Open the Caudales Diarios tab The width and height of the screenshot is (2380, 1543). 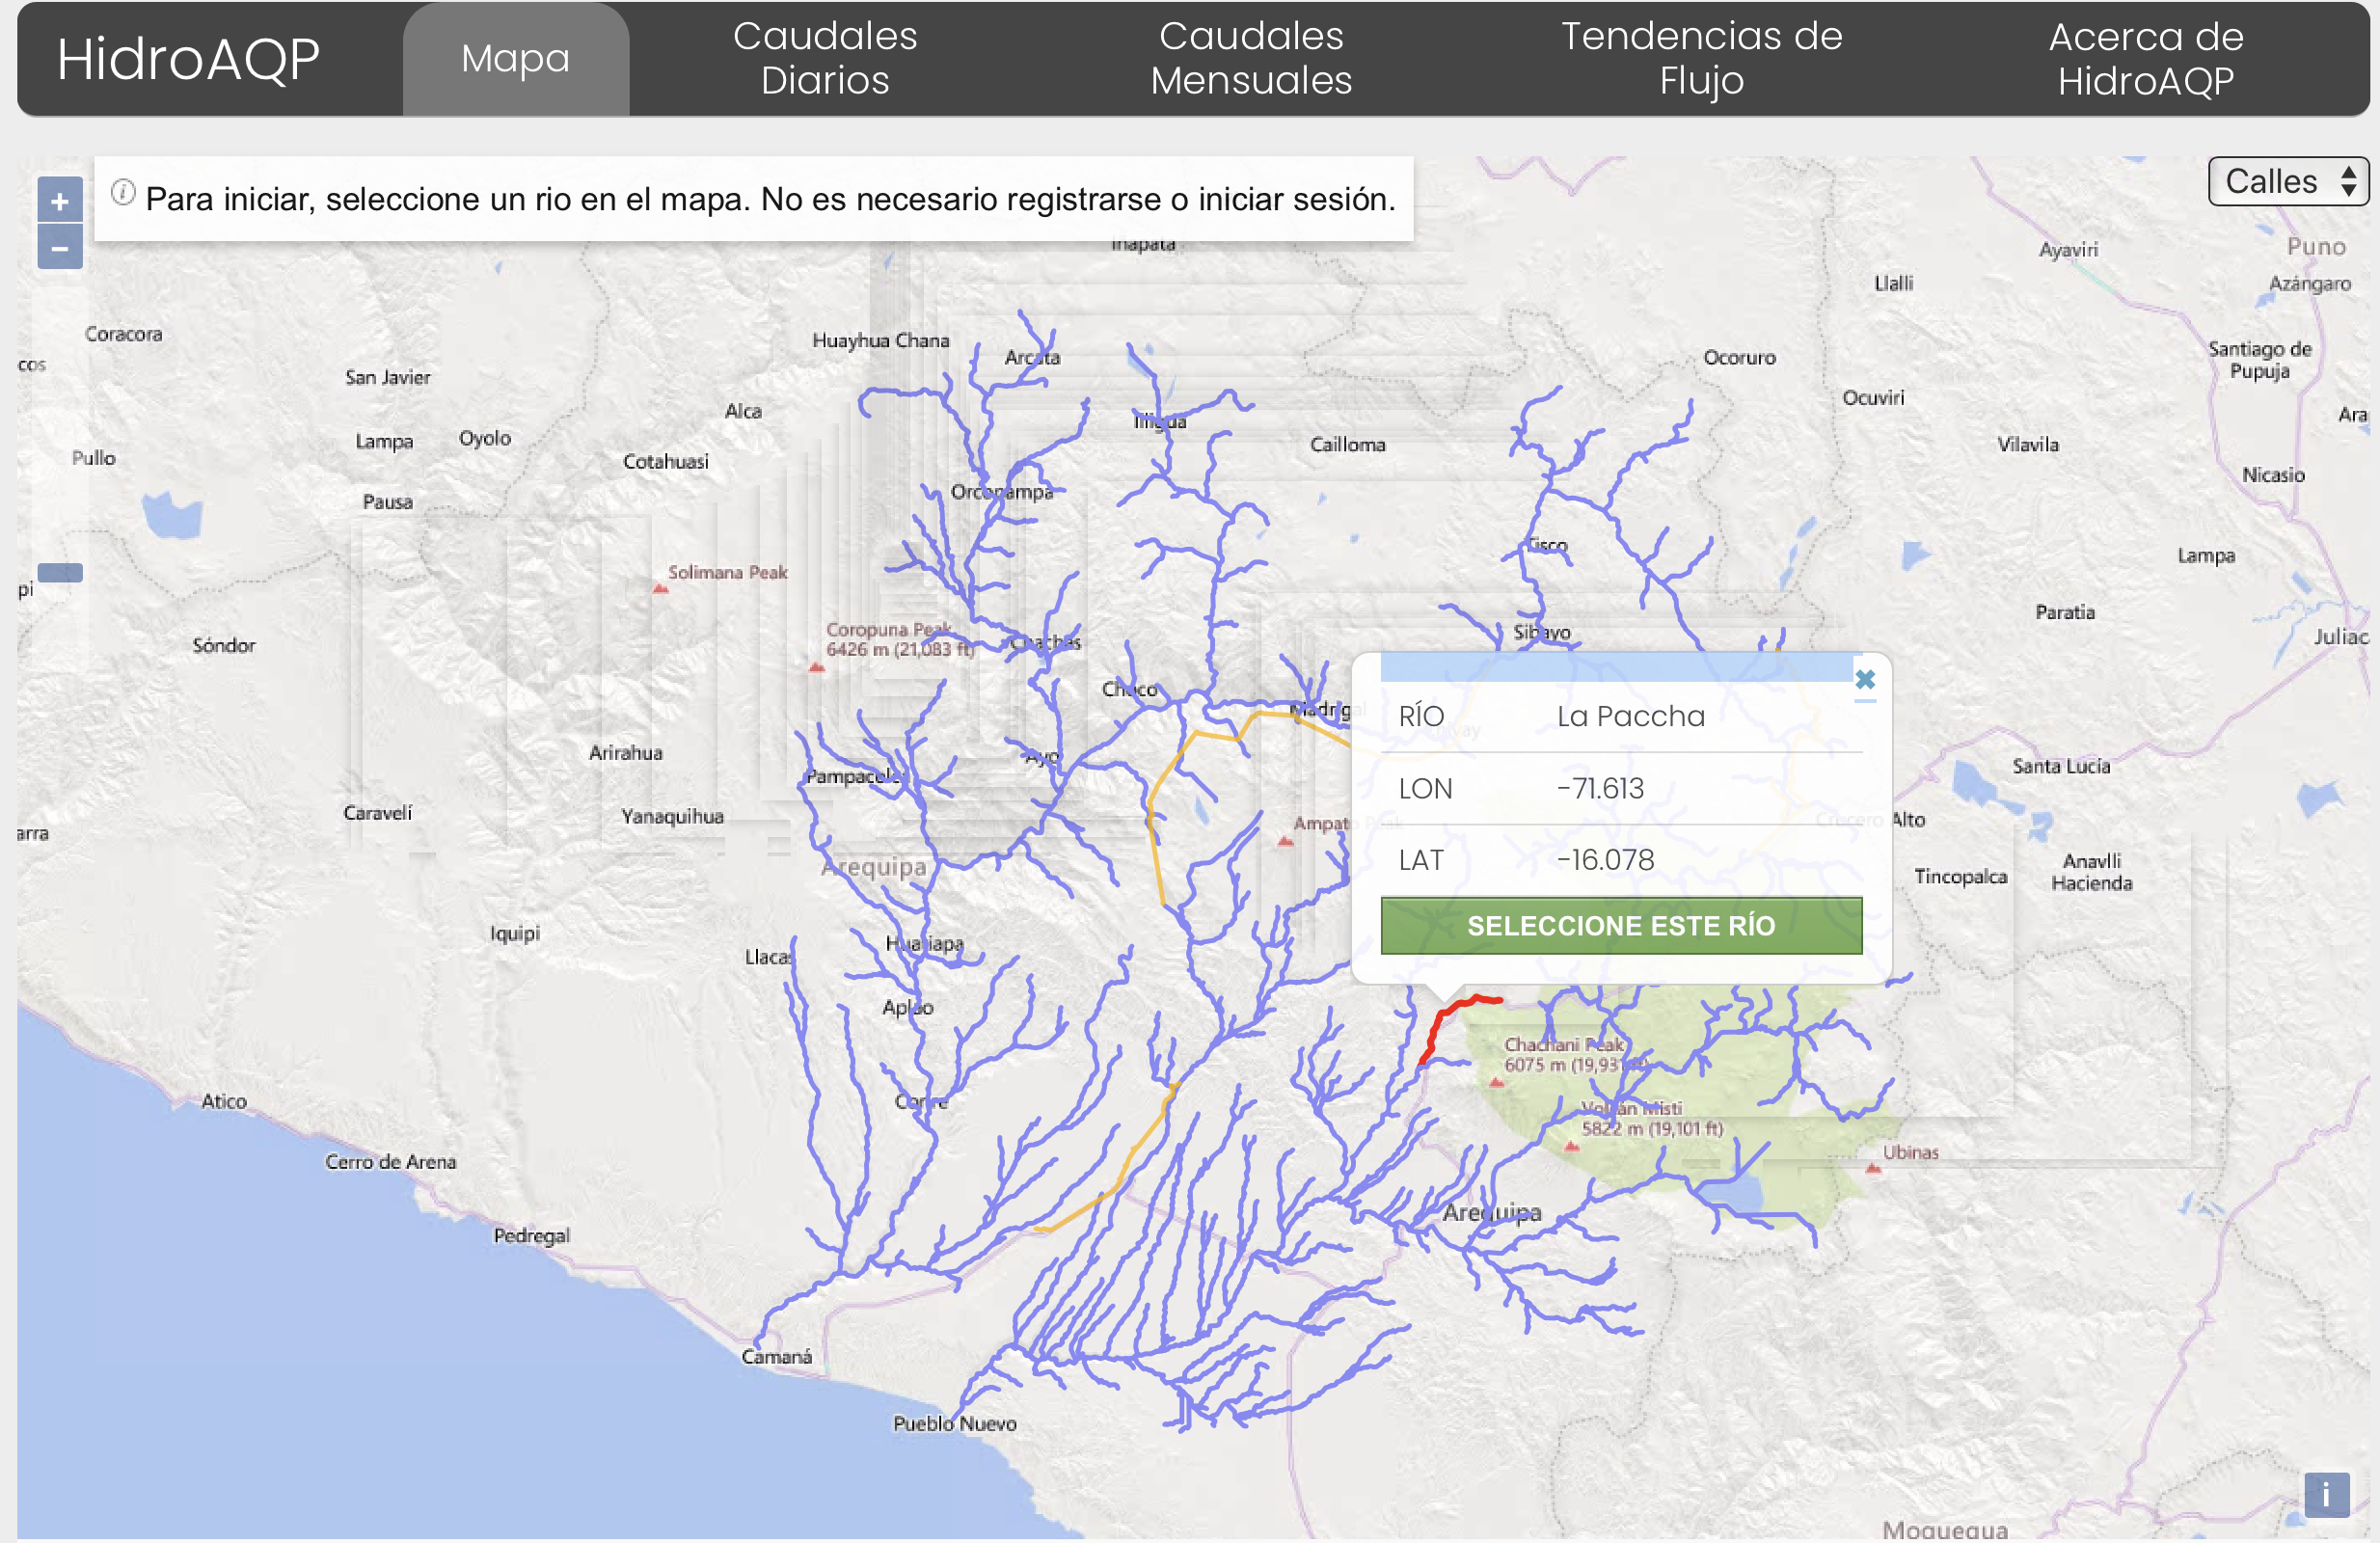pyautogui.click(x=825, y=59)
